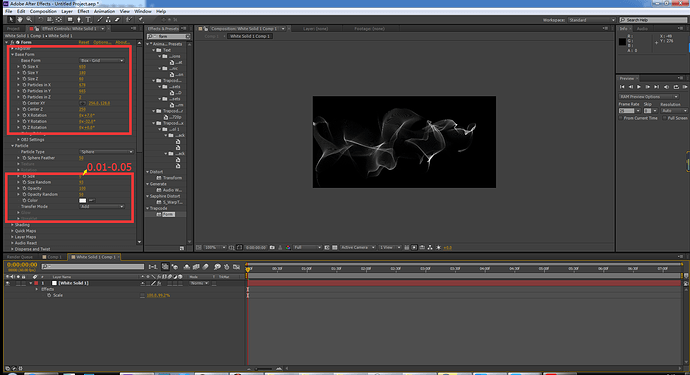Open the Animation menu
690x375 pixels.
click(104, 11)
